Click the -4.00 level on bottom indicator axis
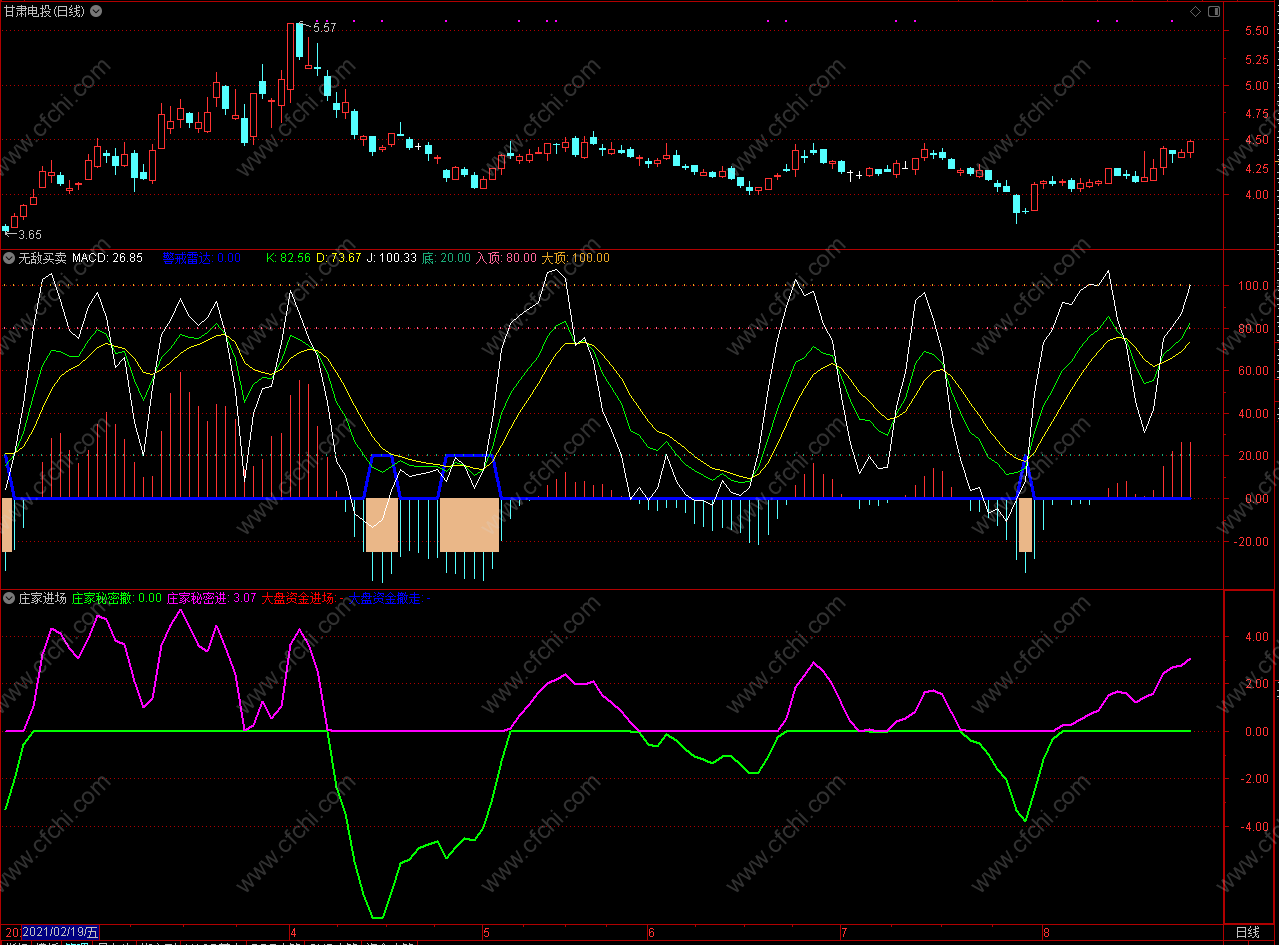 (1255, 828)
